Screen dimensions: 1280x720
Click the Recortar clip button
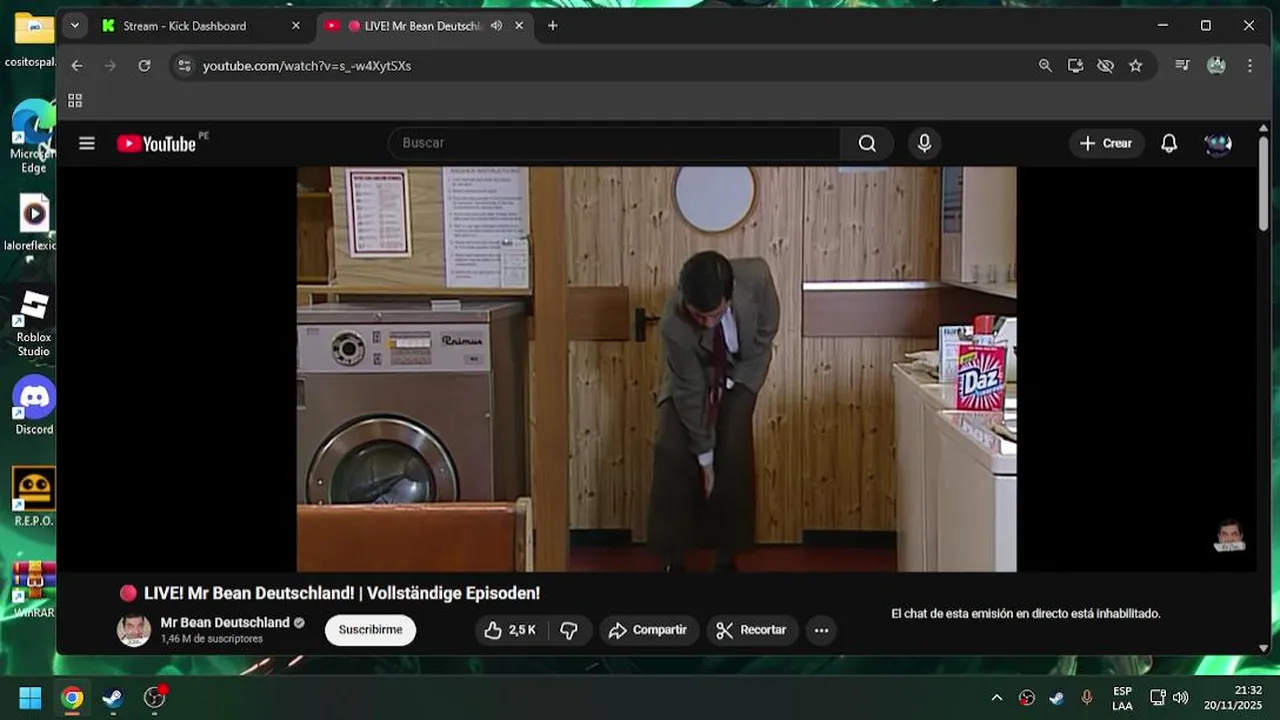(752, 630)
